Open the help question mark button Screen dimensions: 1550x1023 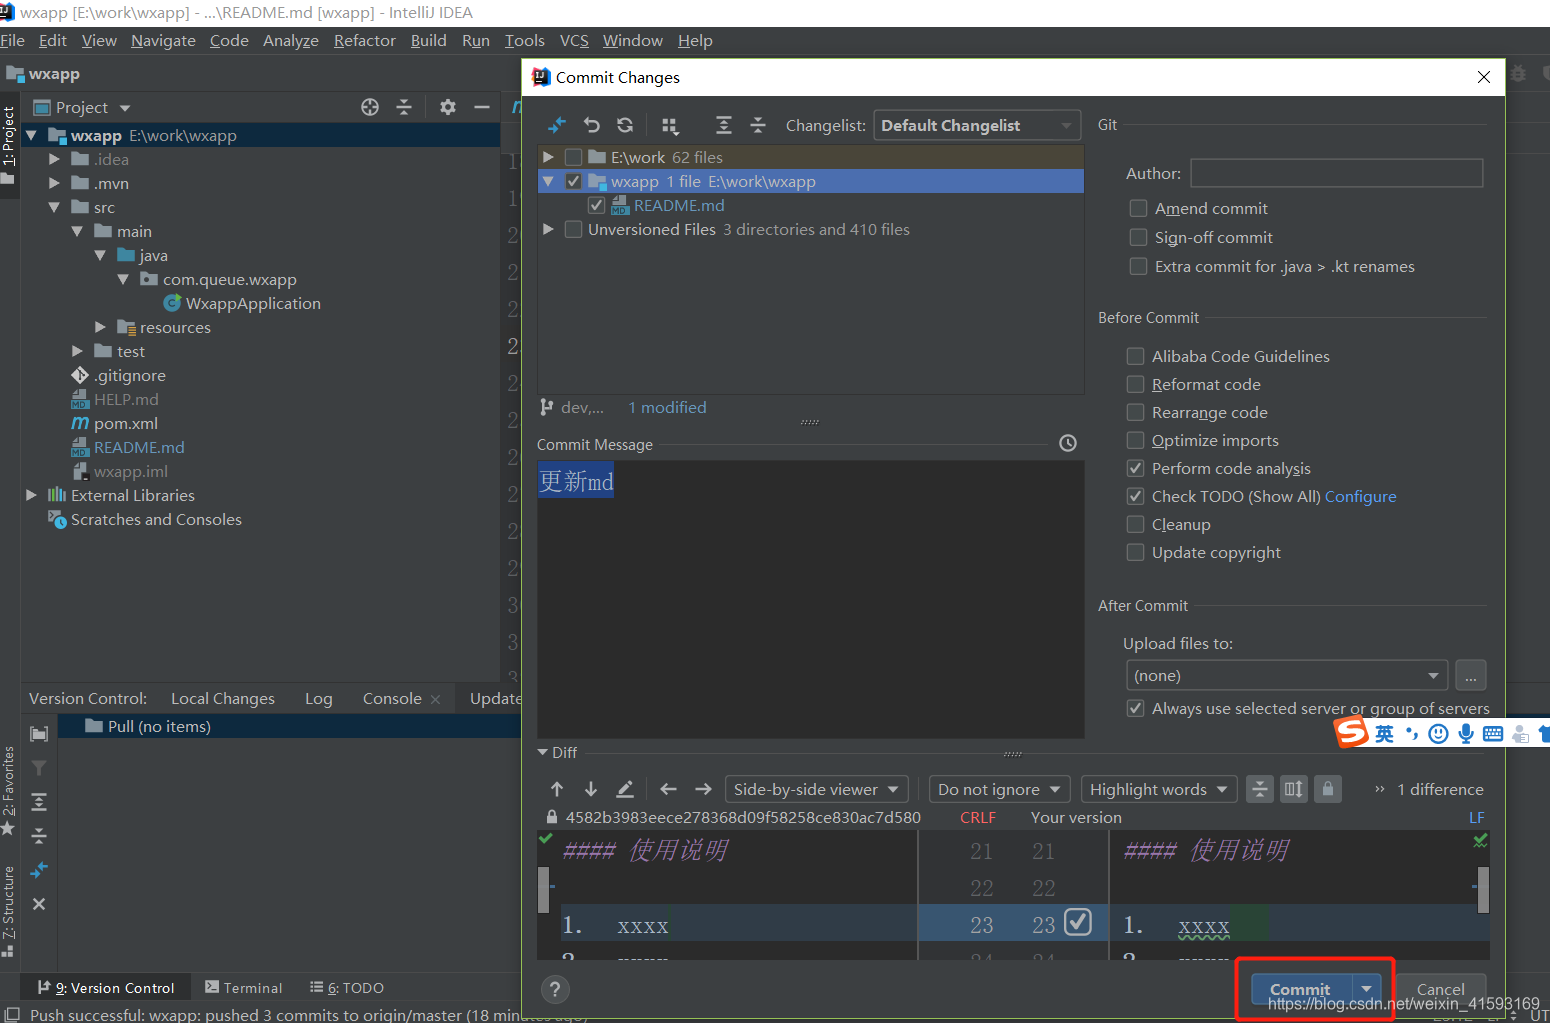coord(555,989)
